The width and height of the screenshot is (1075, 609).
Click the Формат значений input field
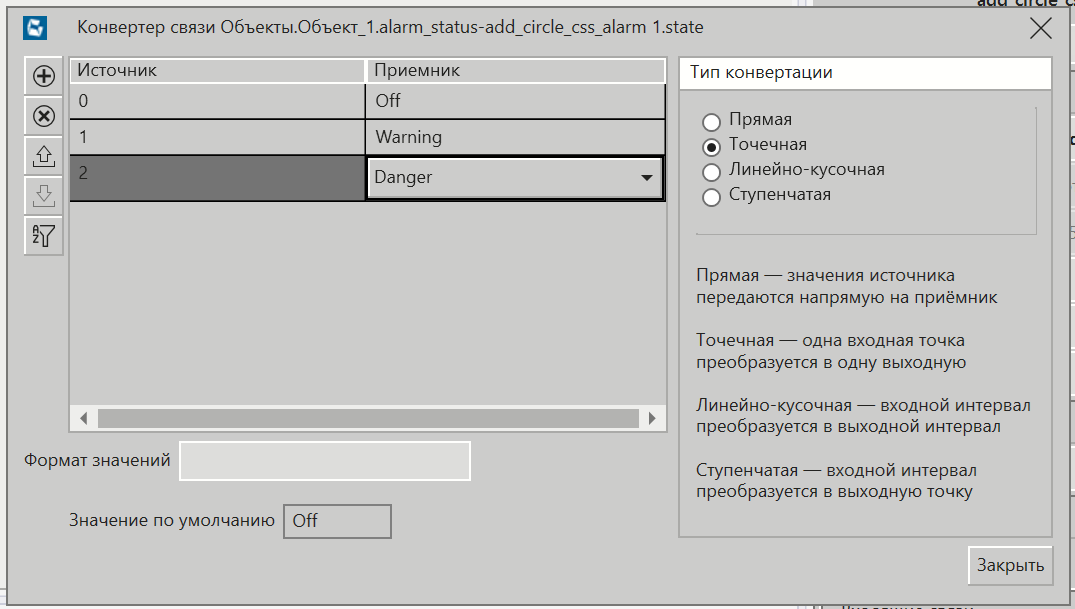pos(324,460)
